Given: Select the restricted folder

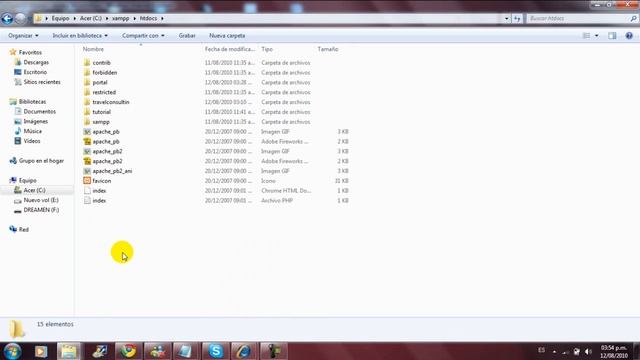Looking at the screenshot, I should pyautogui.click(x=104, y=92).
